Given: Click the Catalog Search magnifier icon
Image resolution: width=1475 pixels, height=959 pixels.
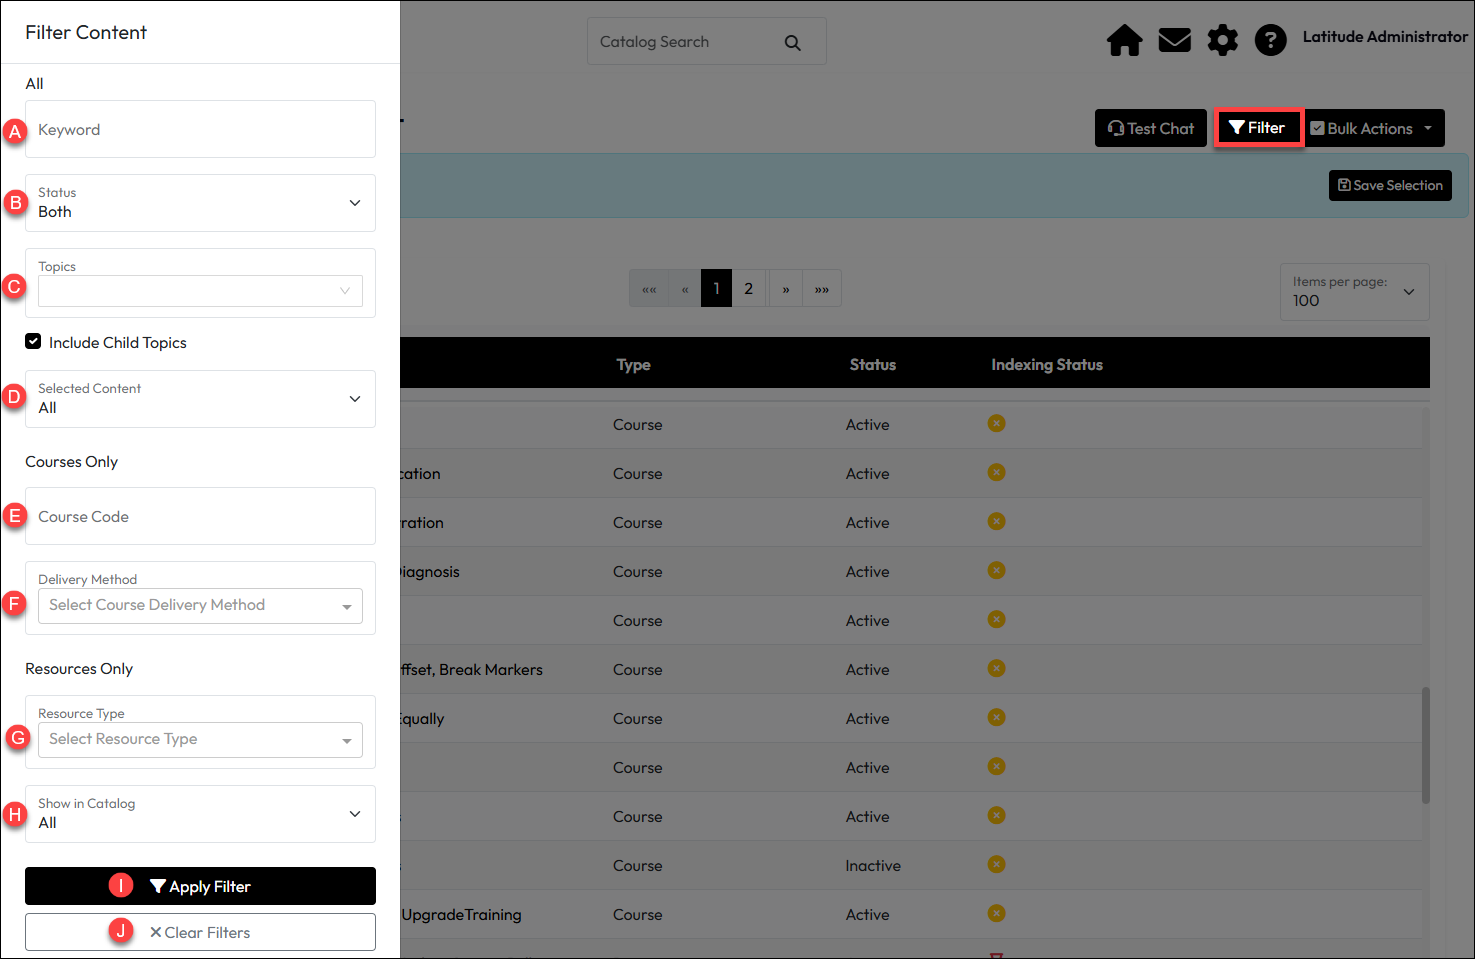Looking at the screenshot, I should pos(792,43).
